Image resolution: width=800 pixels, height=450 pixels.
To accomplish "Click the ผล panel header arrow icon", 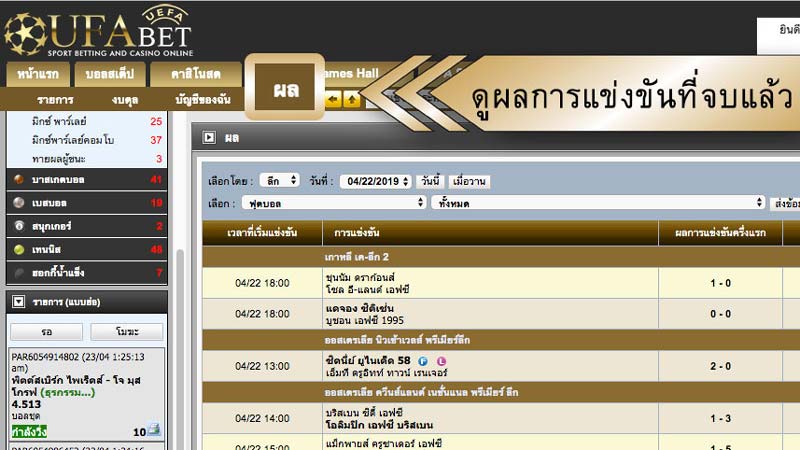I will pos(209,137).
